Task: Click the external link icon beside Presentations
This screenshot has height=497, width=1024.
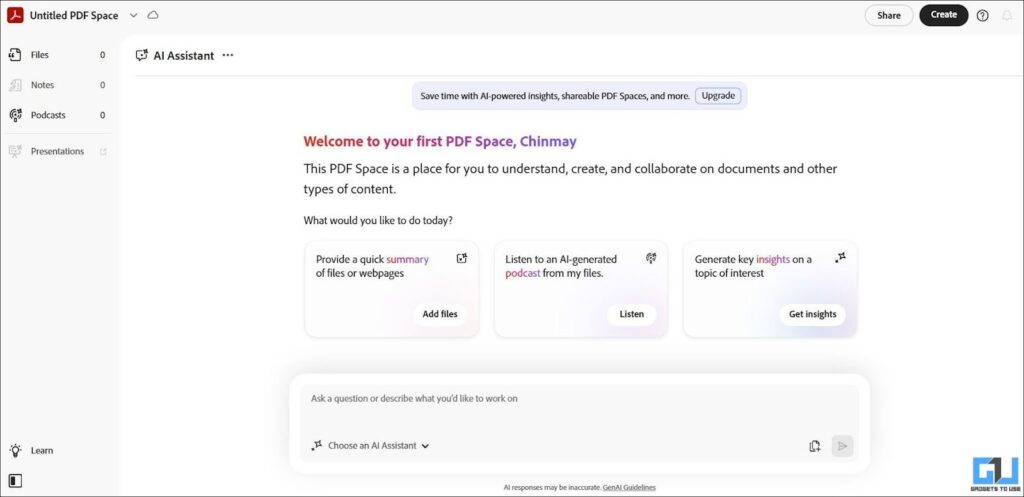Action: pyautogui.click(x=103, y=152)
